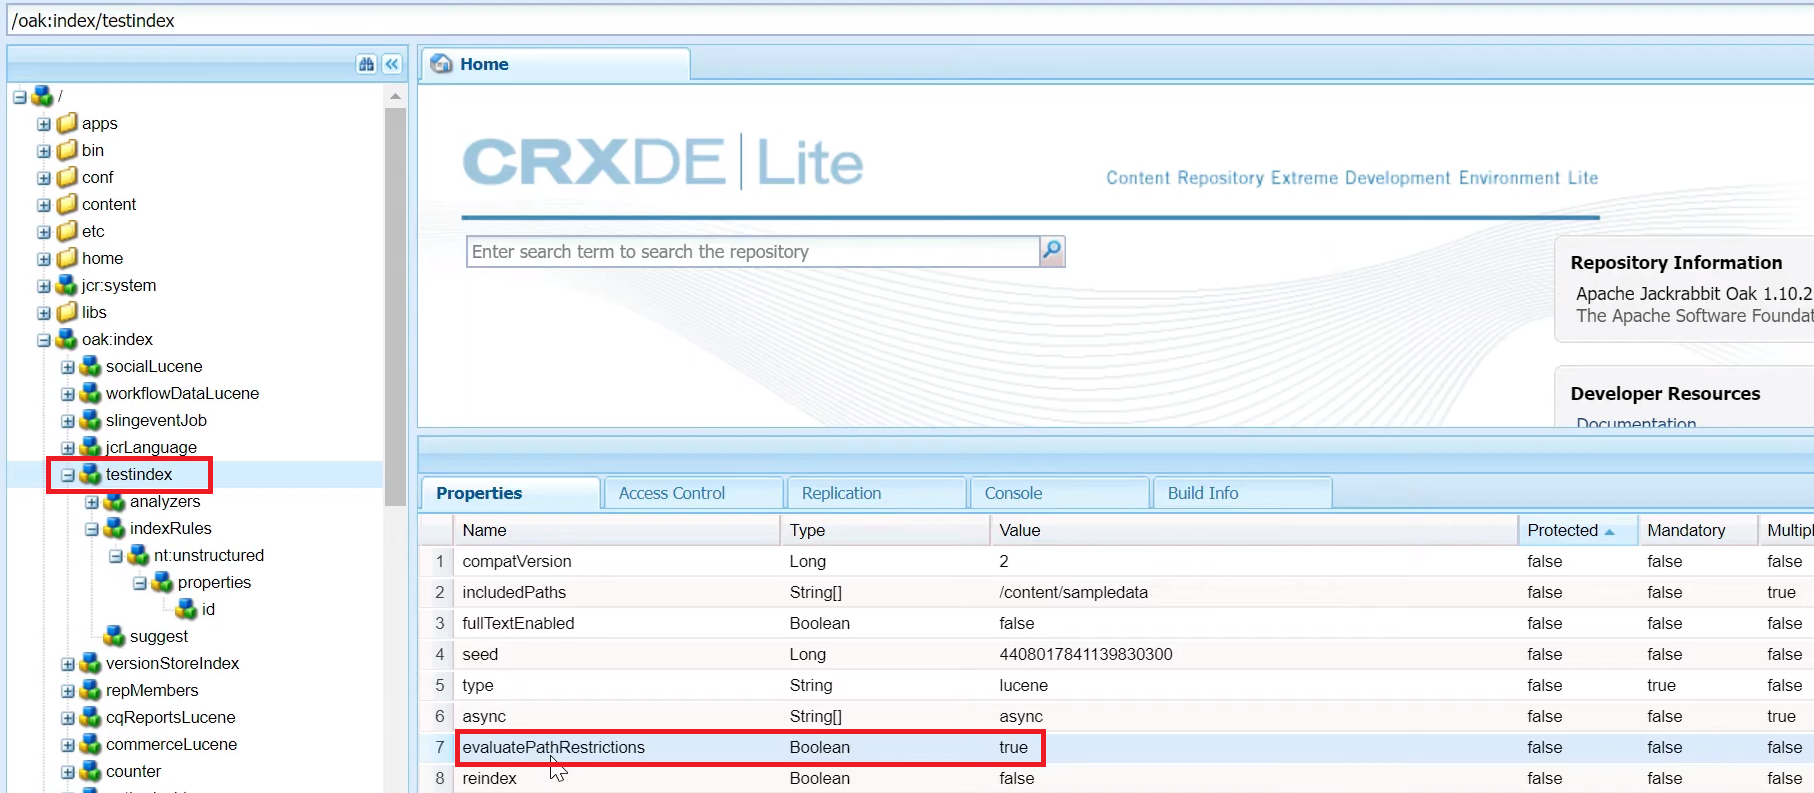Select the fullTextEnabled property row
Image resolution: width=1814 pixels, height=793 pixels.
pyautogui.click(x=1116, y=623)
